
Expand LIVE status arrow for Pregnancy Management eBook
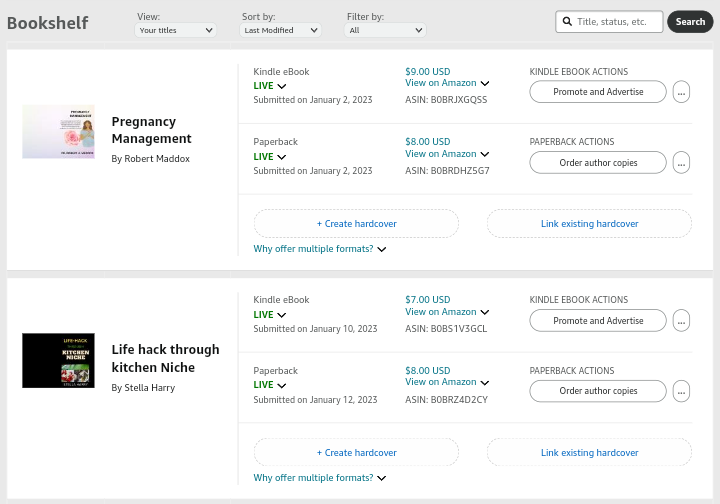(282, 86)
